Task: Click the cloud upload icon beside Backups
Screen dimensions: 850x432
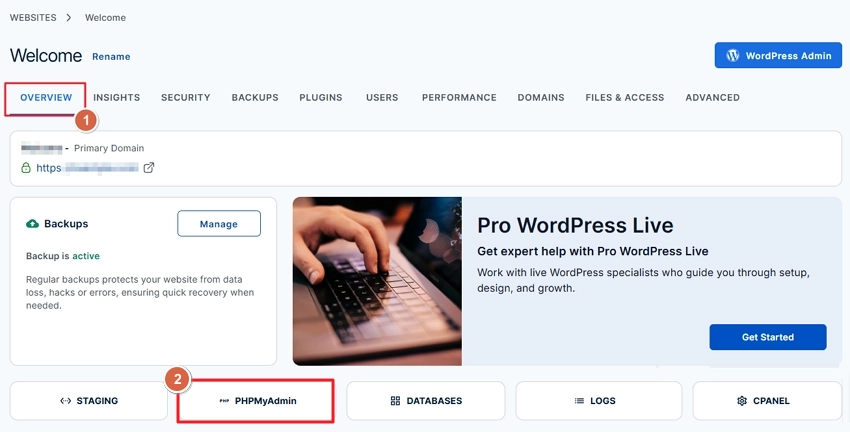Action: pos(33,223)
